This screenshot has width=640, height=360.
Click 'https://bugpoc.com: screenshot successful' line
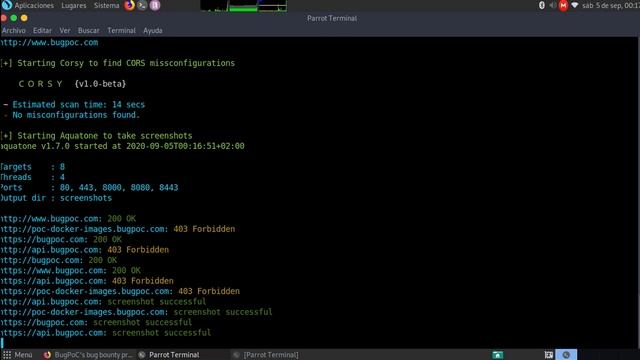[96, 322]
